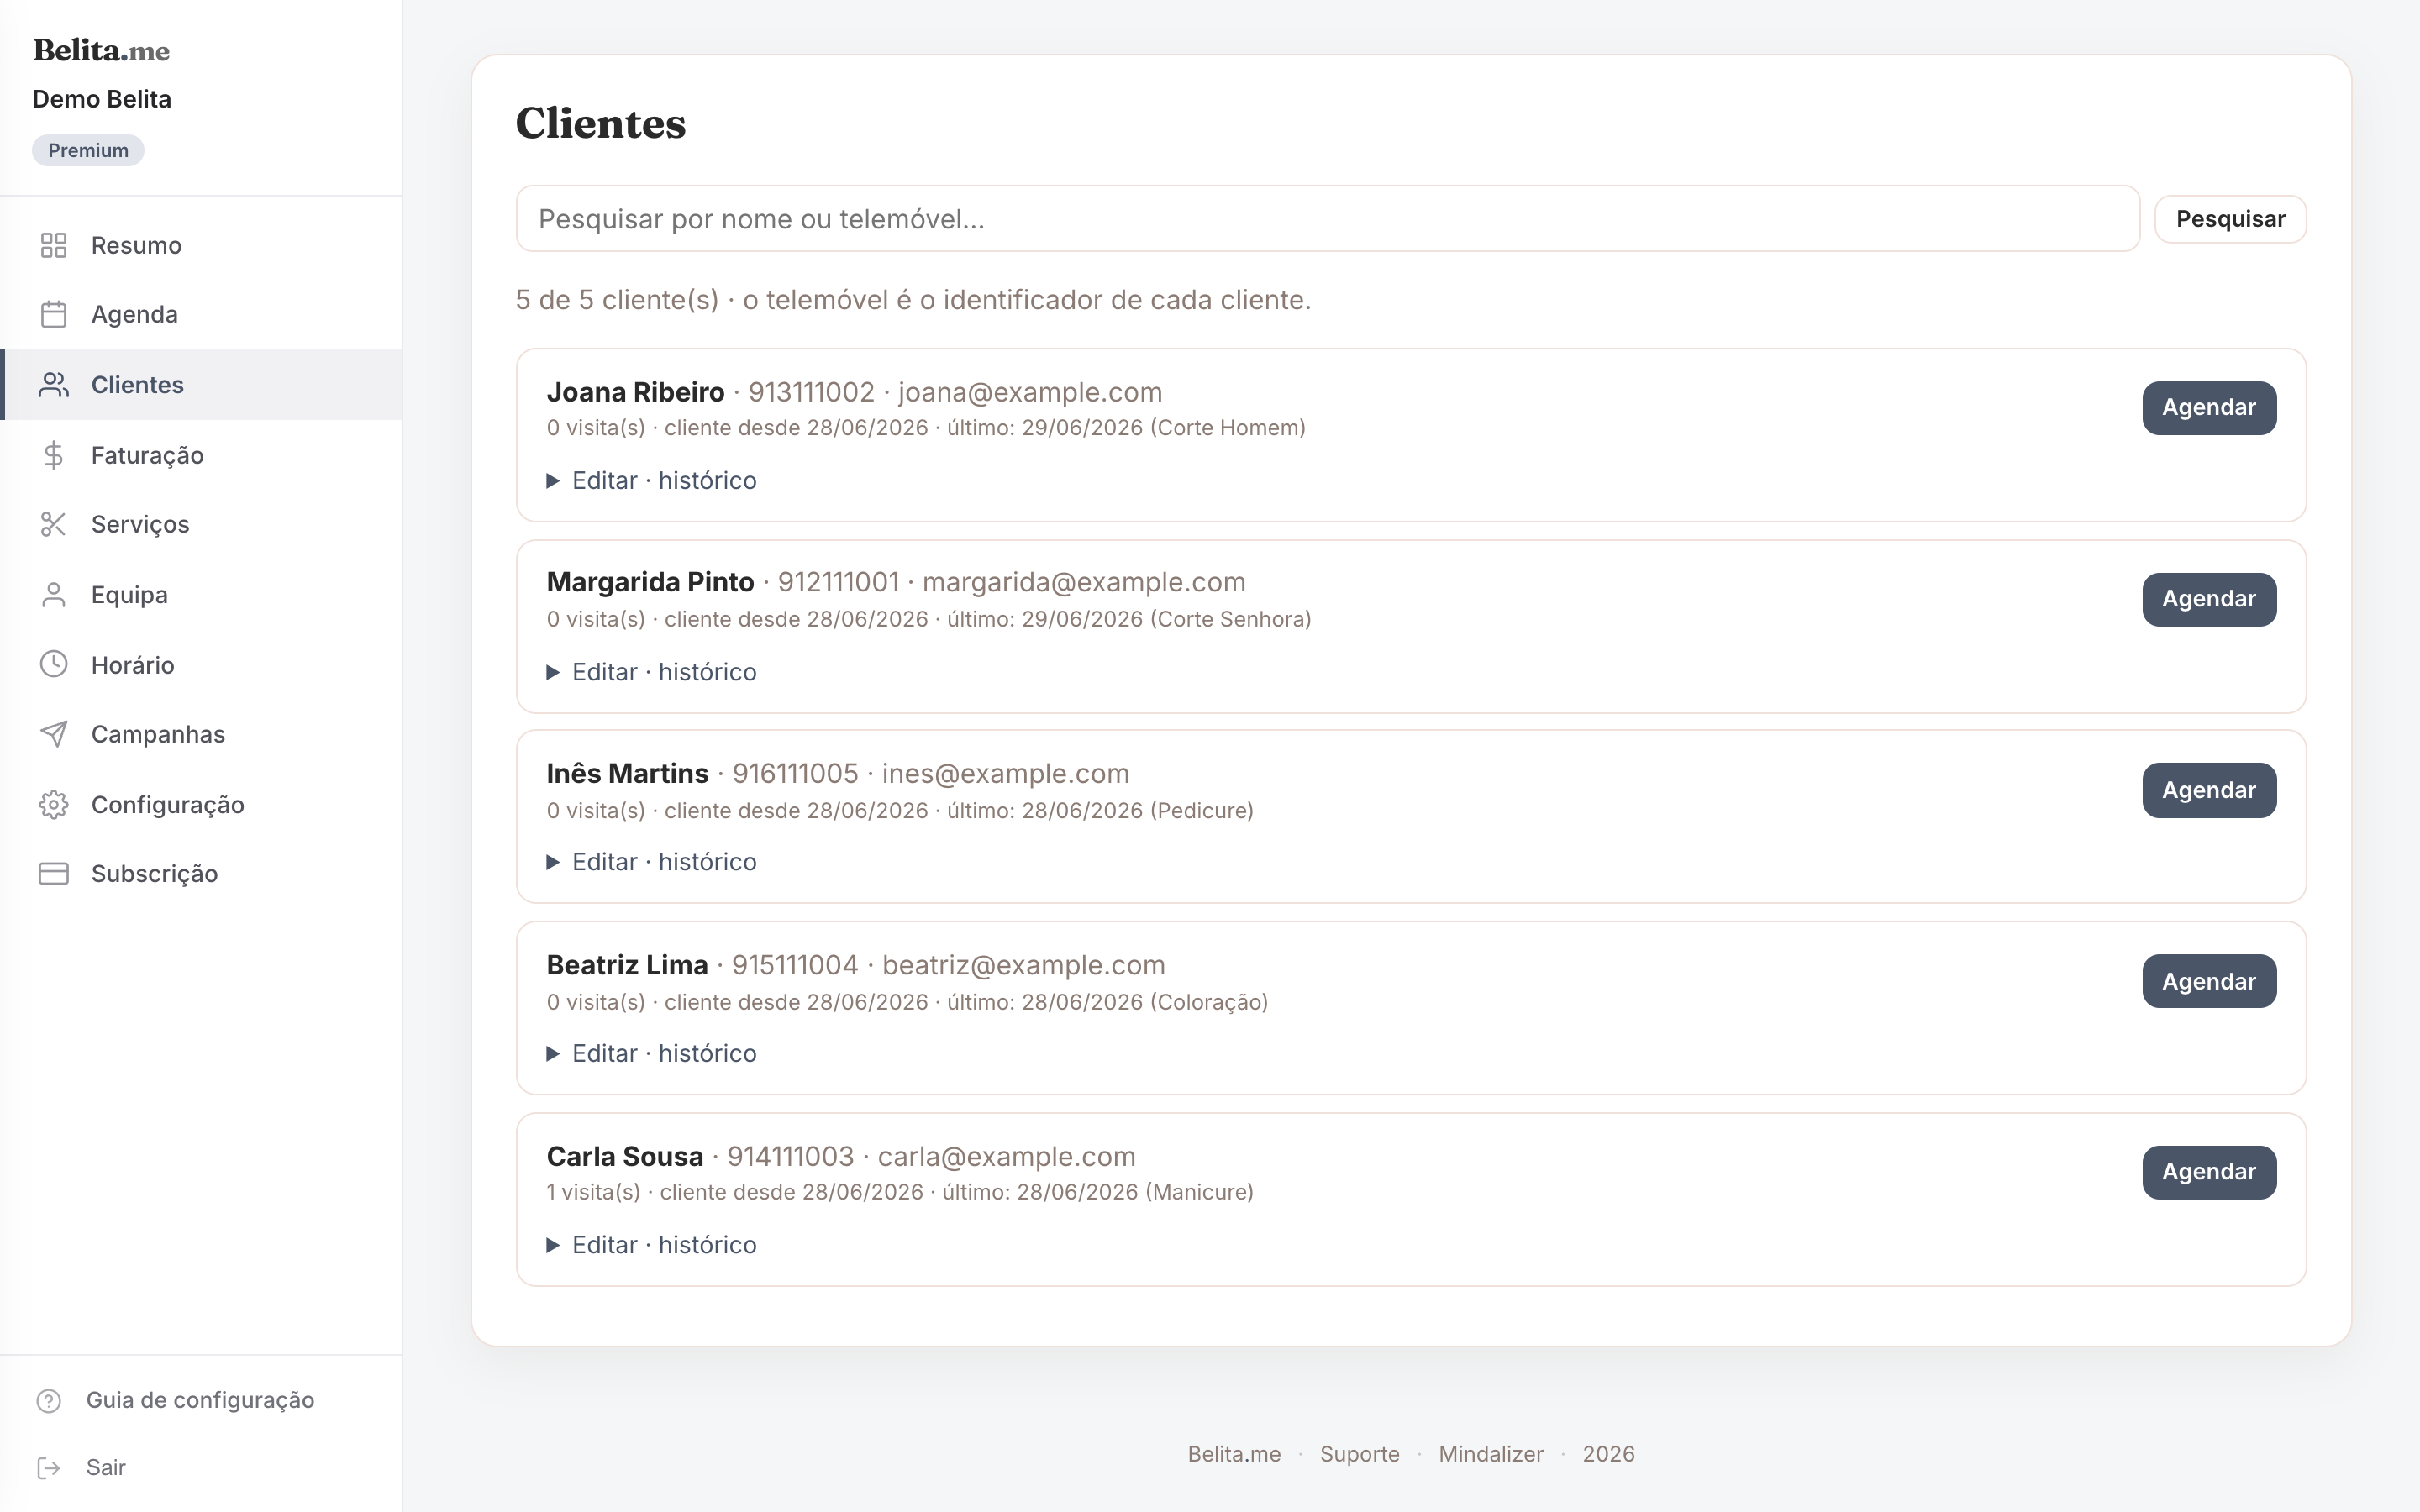The image size is (2420, 1512).
Task: Click the Clientes people icon
Action: click(53, 385)
